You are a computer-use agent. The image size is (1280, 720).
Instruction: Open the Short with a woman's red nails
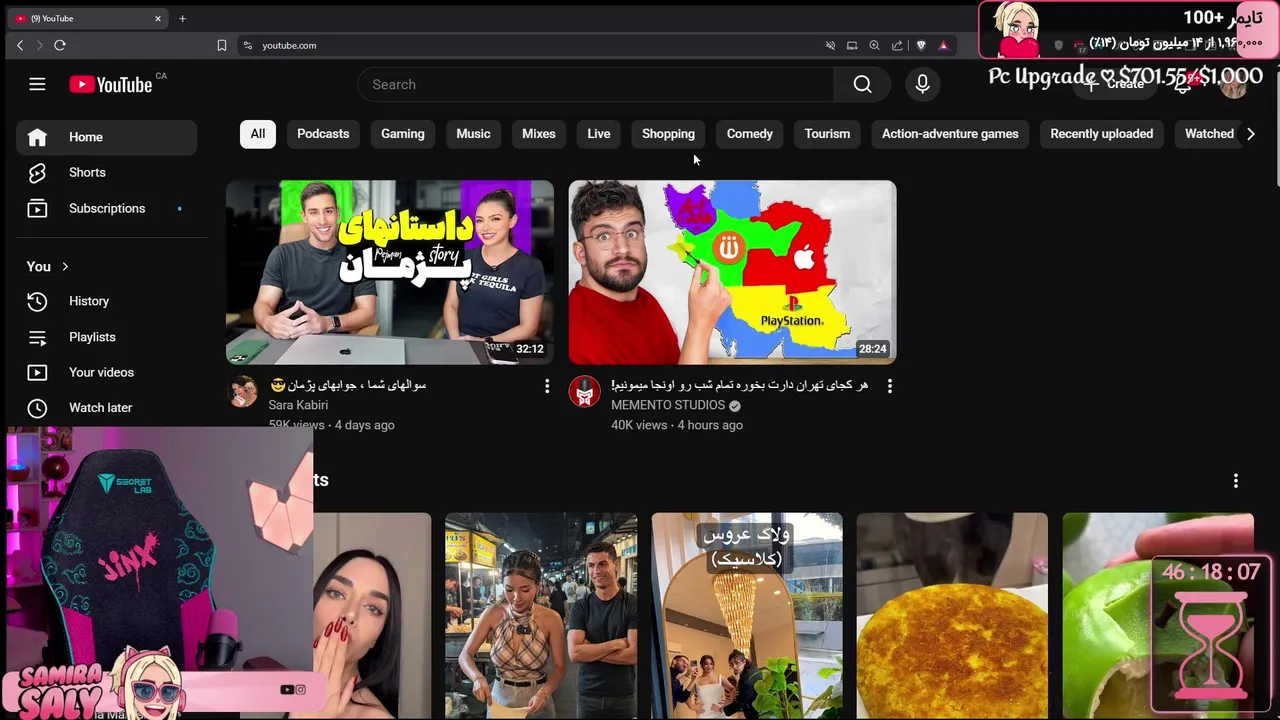point(372,616)
